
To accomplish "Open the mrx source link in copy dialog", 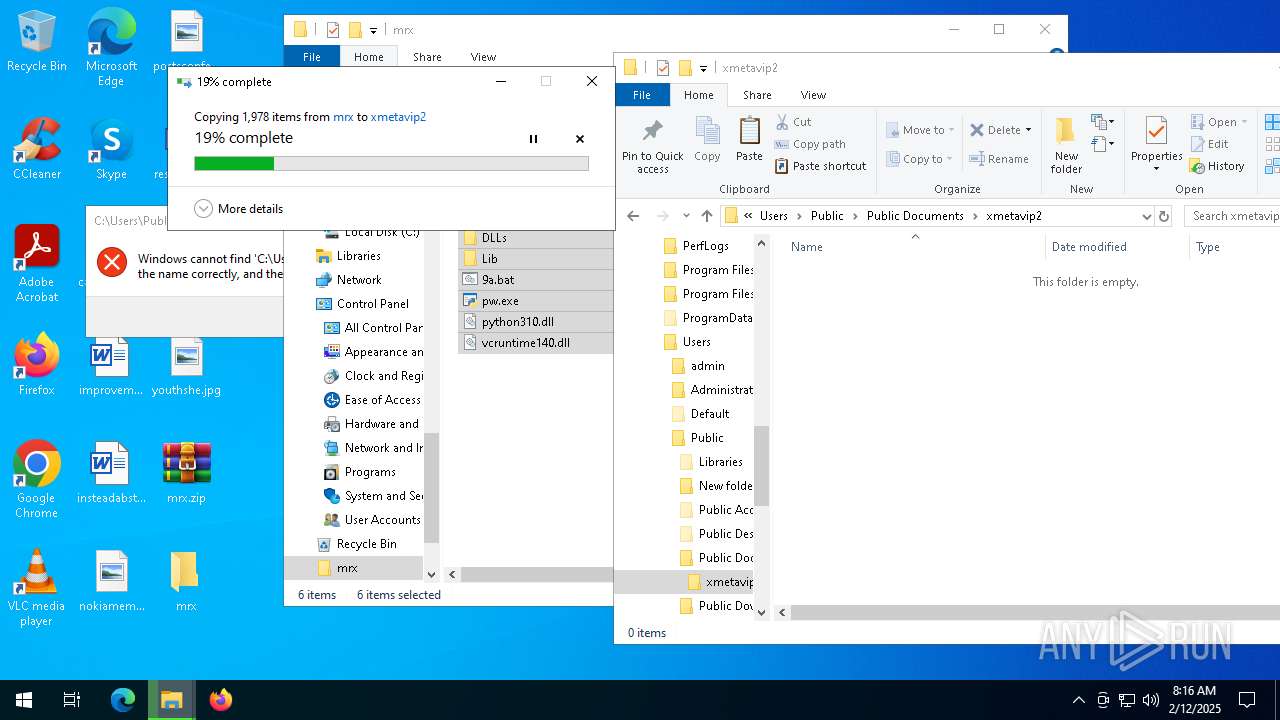I will (x=343, y=117).
